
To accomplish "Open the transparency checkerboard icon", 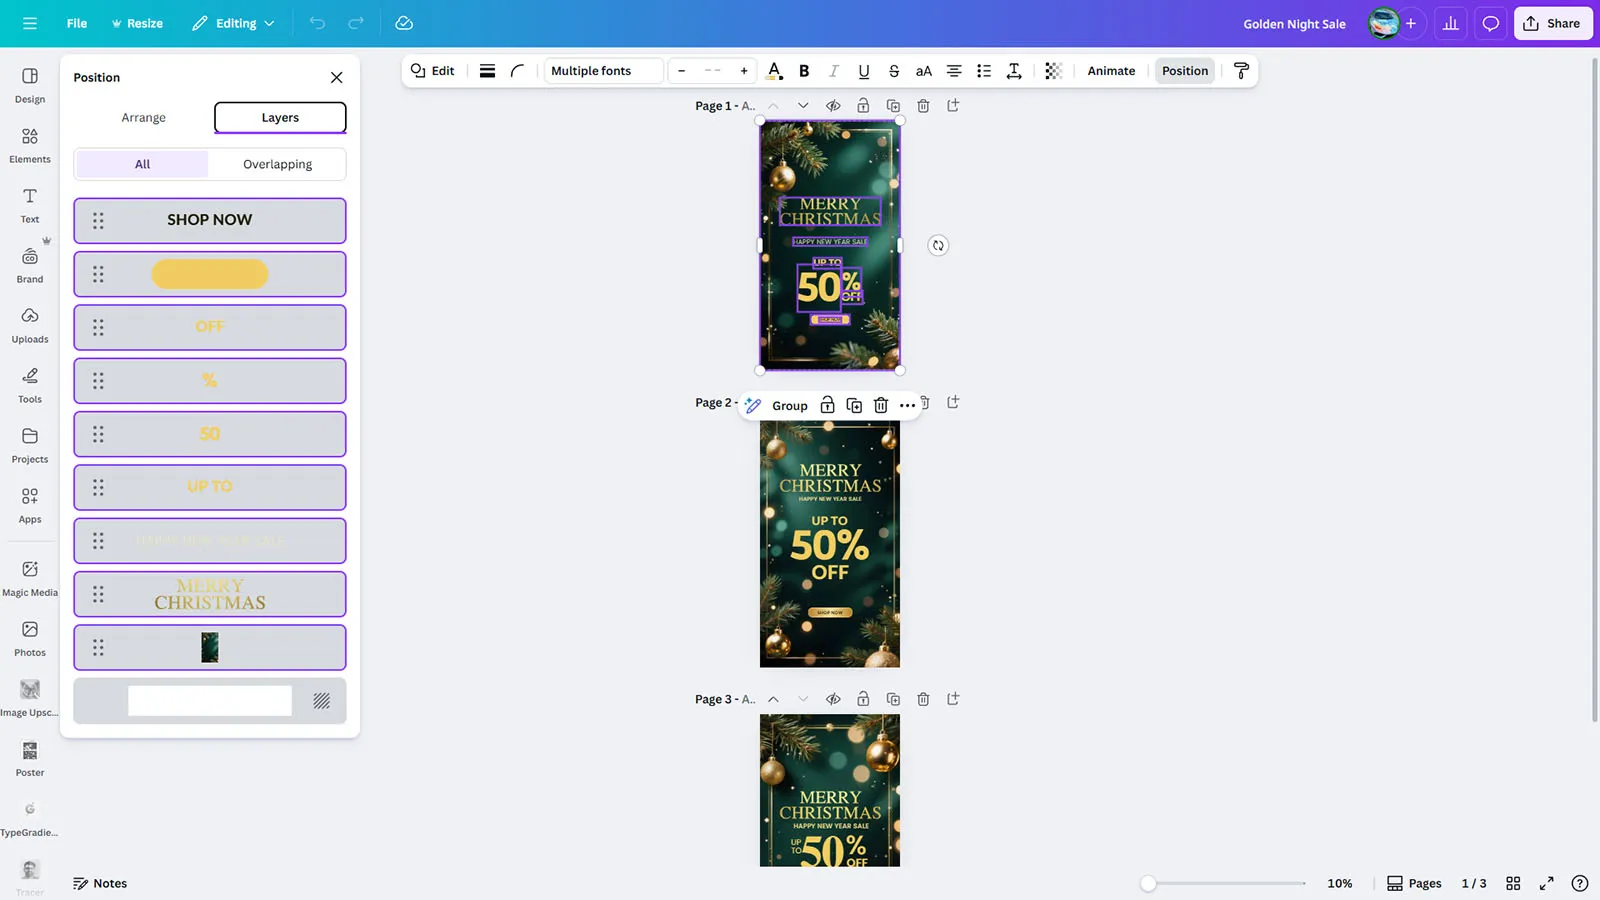I will pos(1053,71).
